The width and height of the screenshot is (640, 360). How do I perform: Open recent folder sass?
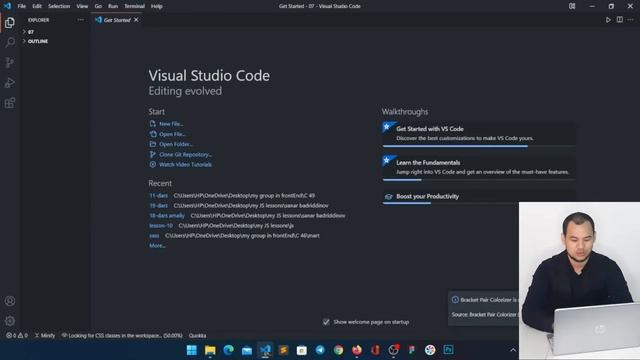[154, 236]
